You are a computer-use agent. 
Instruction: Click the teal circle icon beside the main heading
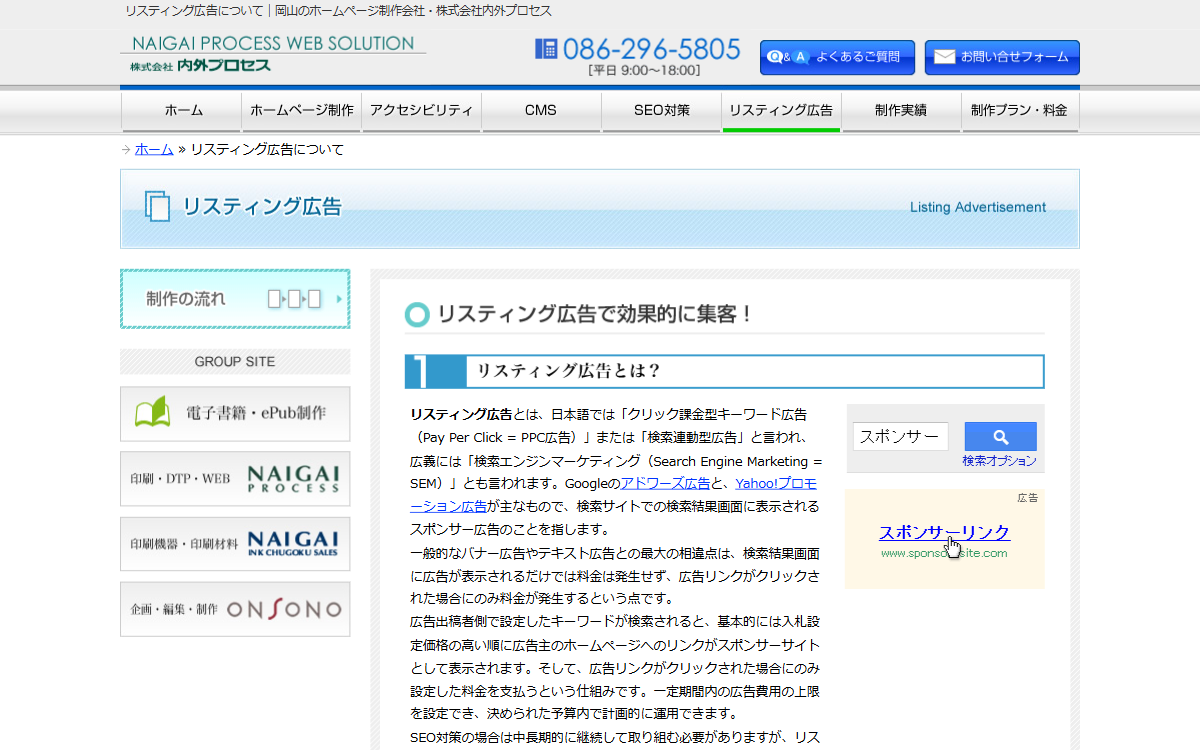(x=417, y=314)
